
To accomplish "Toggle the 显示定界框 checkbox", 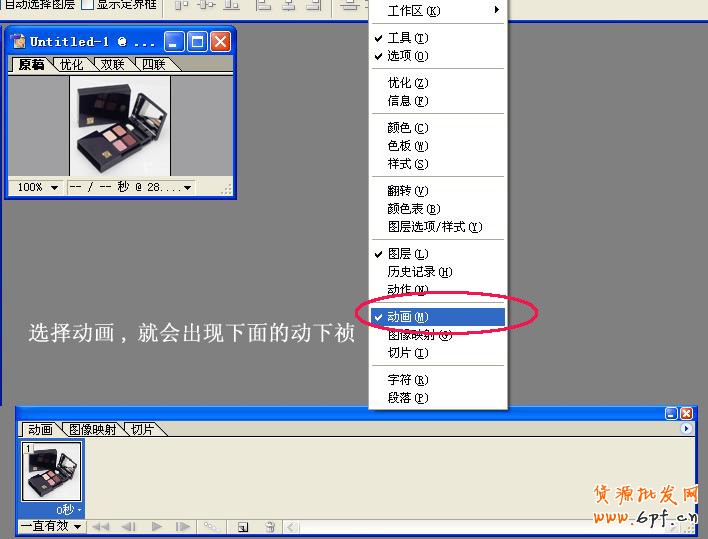I will click(x=87, y=4).
